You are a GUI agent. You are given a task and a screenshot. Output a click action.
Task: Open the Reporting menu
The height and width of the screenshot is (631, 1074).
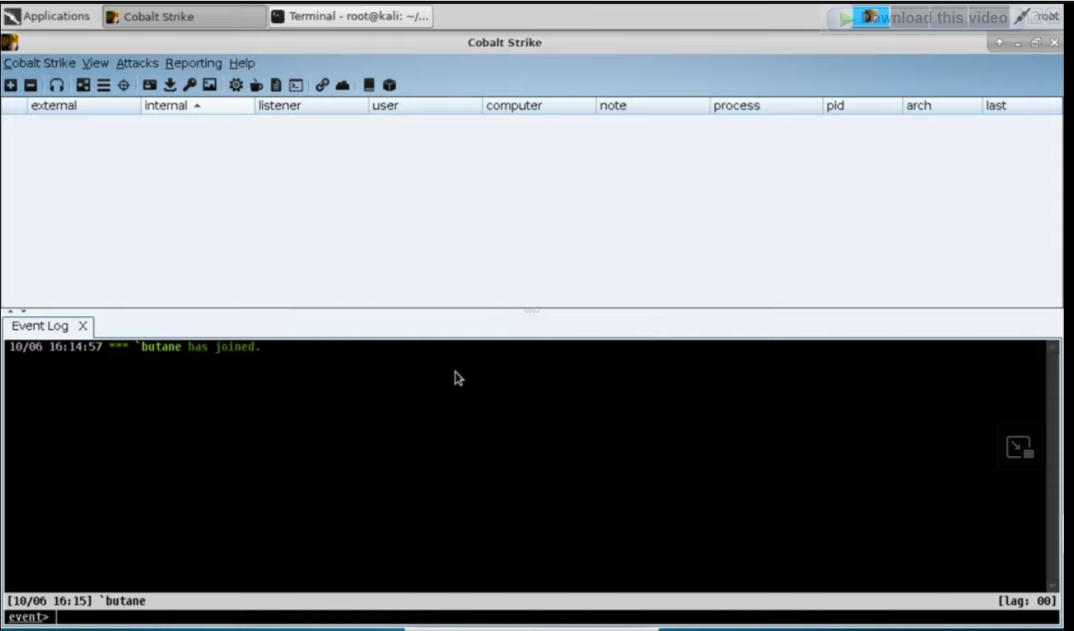194,63
